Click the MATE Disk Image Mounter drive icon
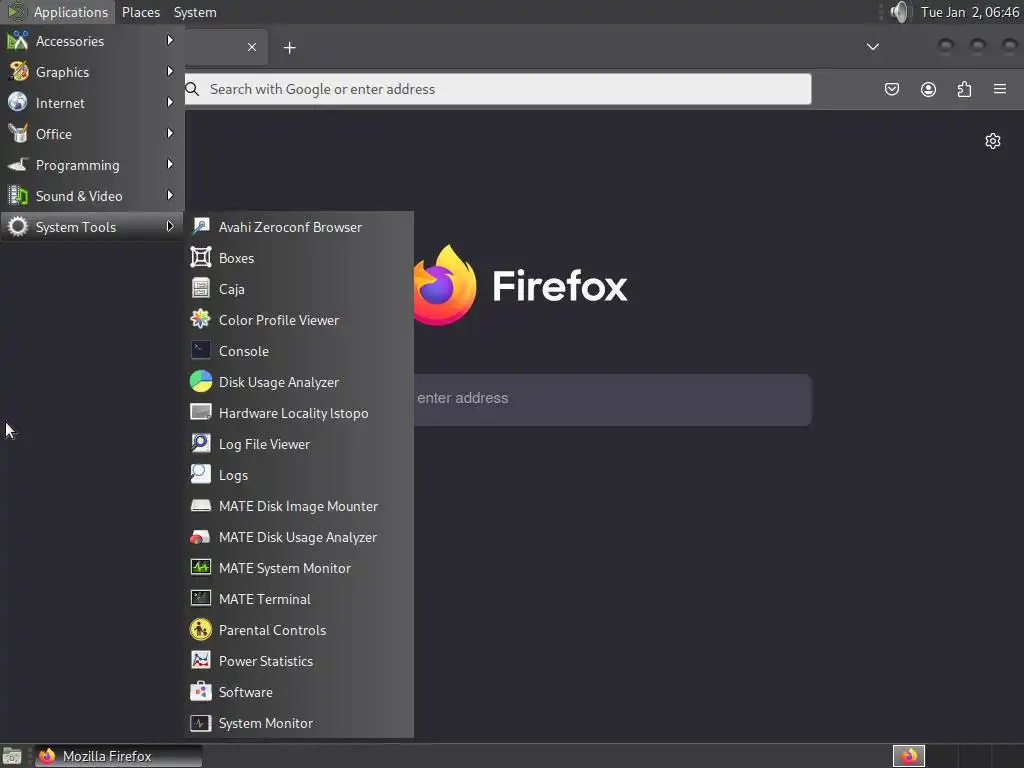Image resolution: width=1024 pixels, height=768 pixels. pos(200,505)
